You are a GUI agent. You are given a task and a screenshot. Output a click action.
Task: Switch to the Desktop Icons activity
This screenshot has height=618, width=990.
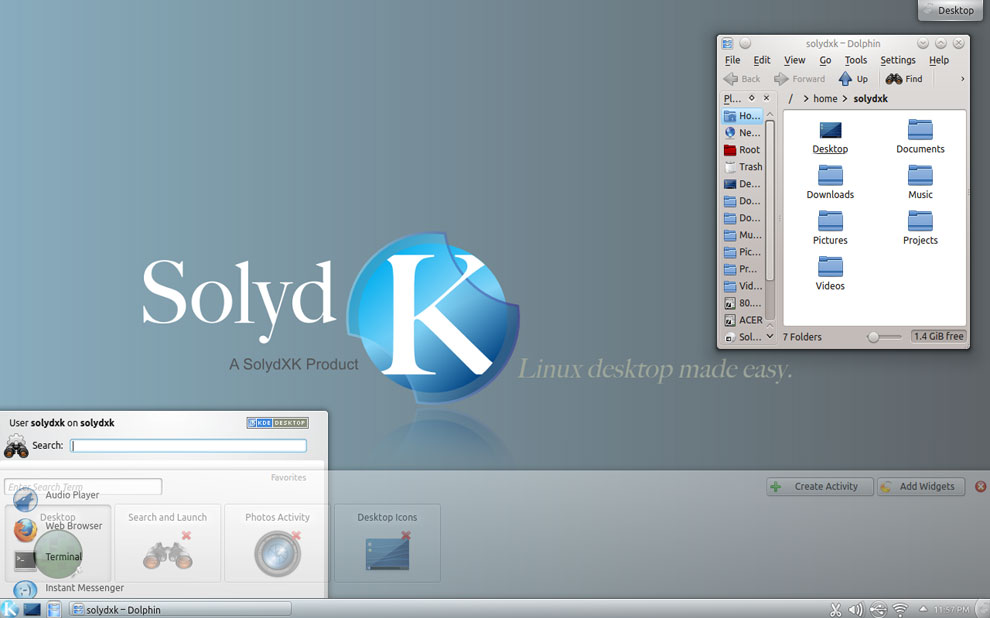tap(387, 543)
